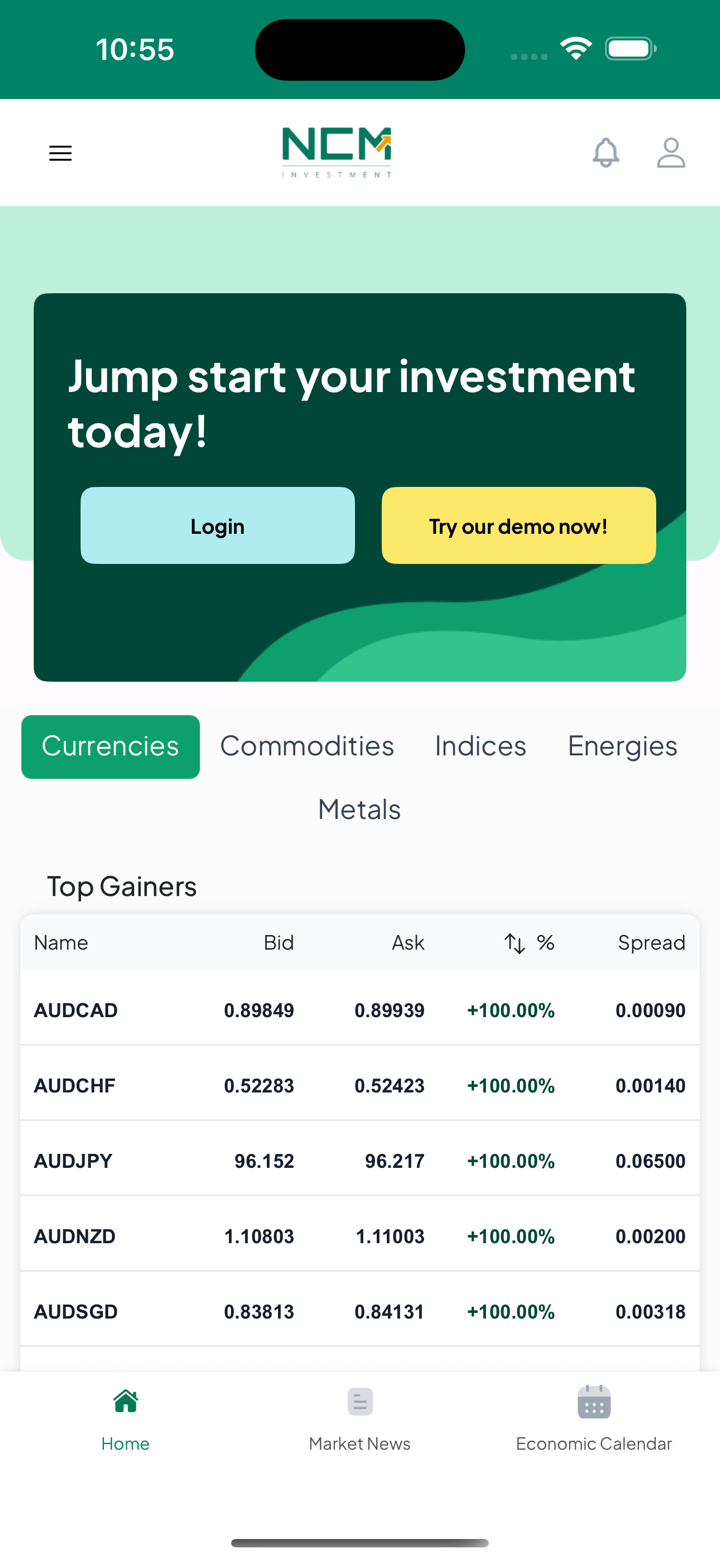This screenshot has width=720, height=1561.
Task: Tap the AUDNZD row
Action: click(x=359, y=1236)
